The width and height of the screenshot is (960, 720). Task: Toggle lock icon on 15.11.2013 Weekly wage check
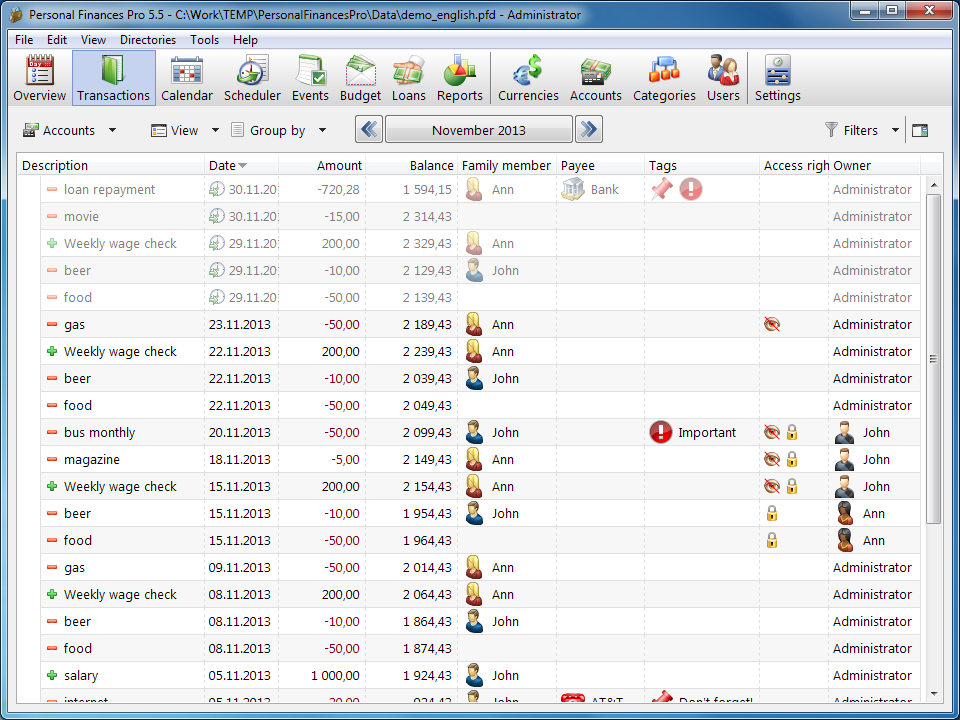click(792, 486)
